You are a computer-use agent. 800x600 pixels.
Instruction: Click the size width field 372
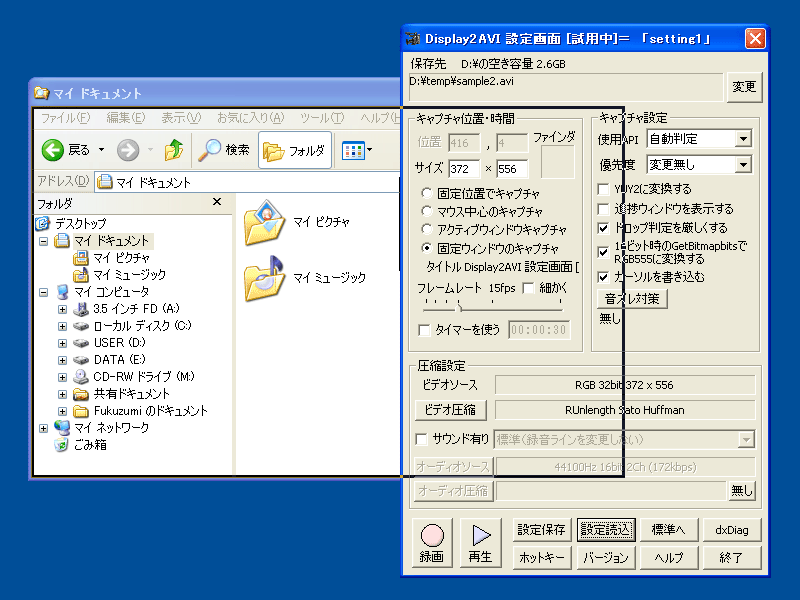coord(464,169)
